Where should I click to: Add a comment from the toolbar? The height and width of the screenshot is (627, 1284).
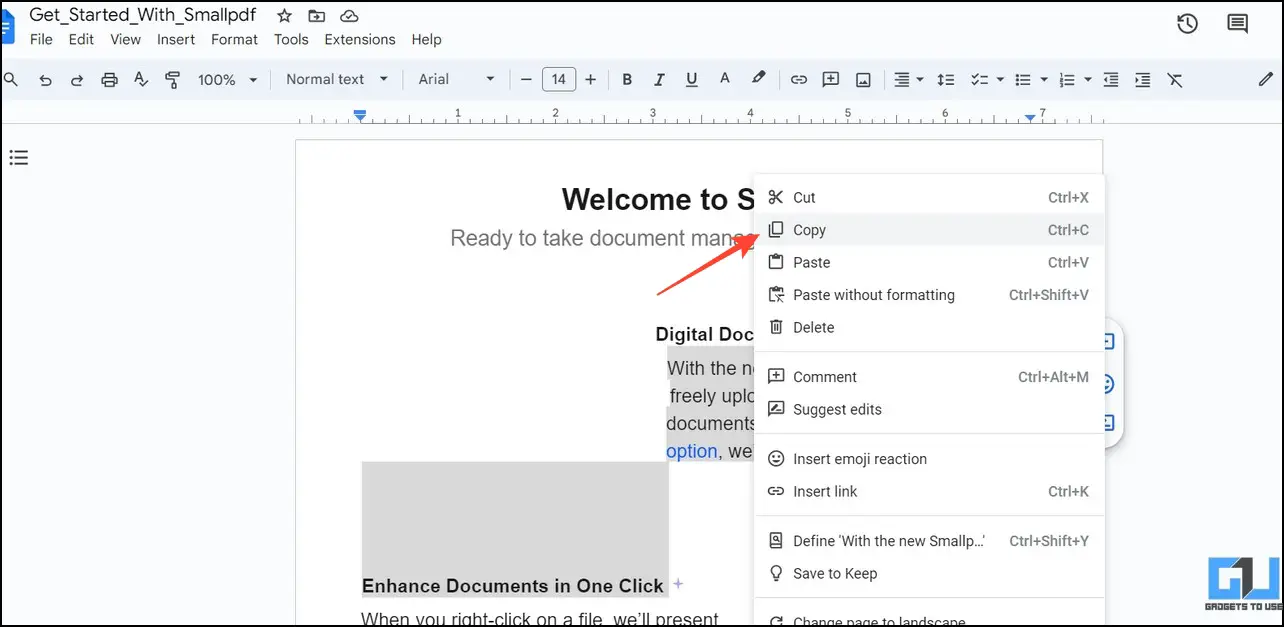point(830,80)
